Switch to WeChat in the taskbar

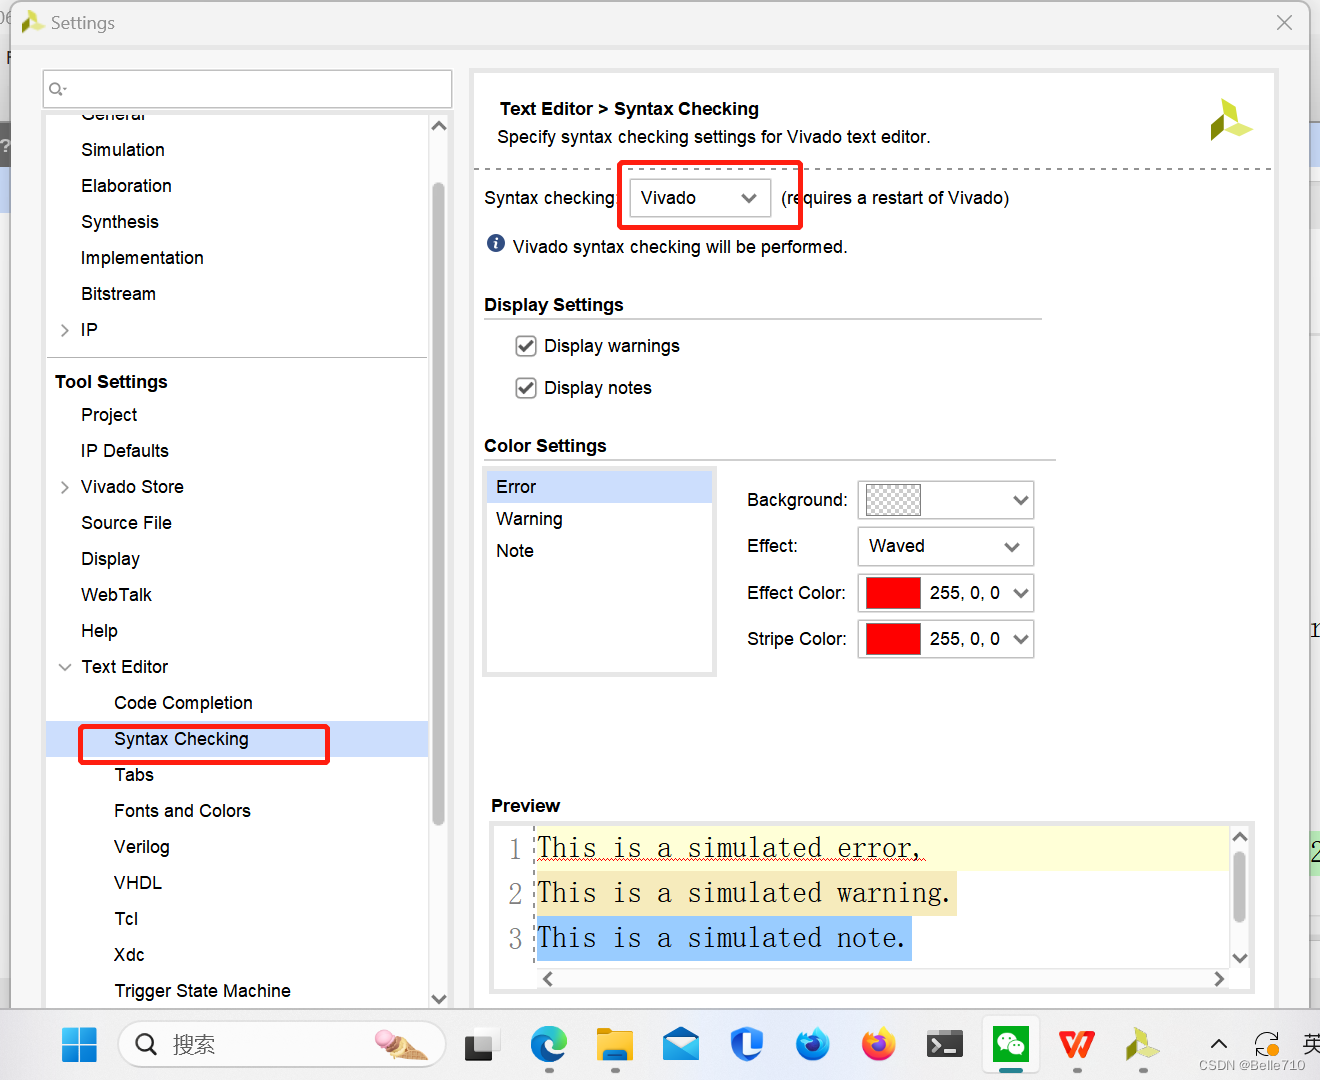(1010, 1045)
